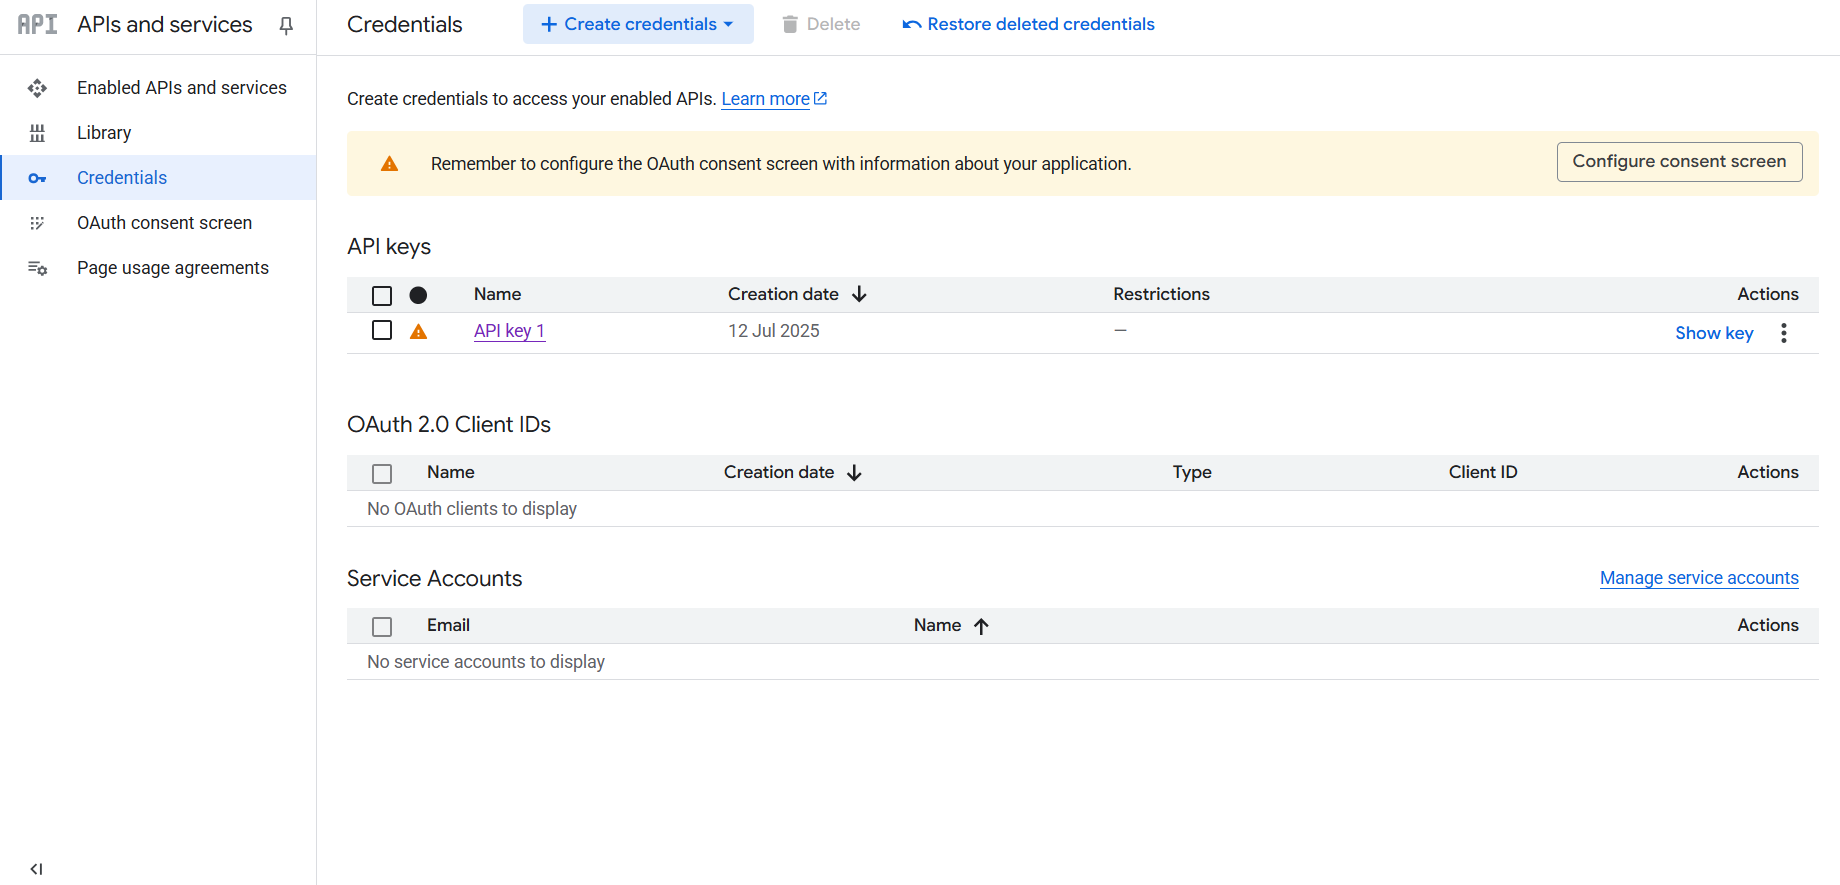Click the API keys section heading
1840x885 pixels.
[389, 246]
